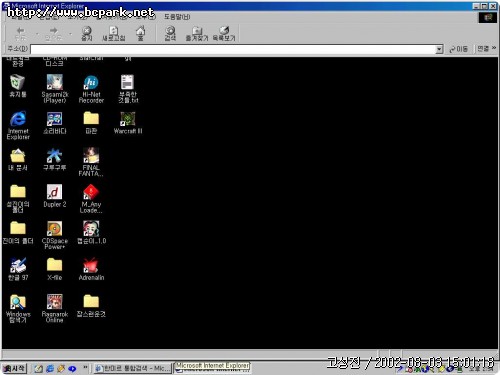Open the Start (시작) button
Image resolution: width=500 pixels, height=375 pixels.
[x=14, y=368]
